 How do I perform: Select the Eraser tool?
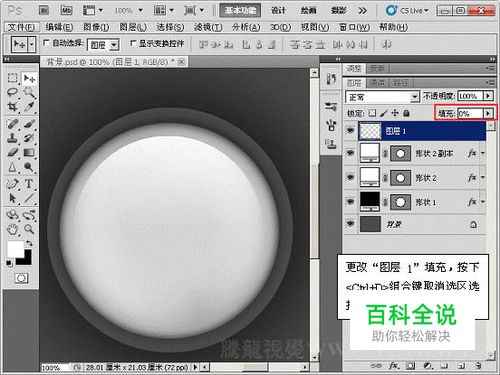pos(13,153)
